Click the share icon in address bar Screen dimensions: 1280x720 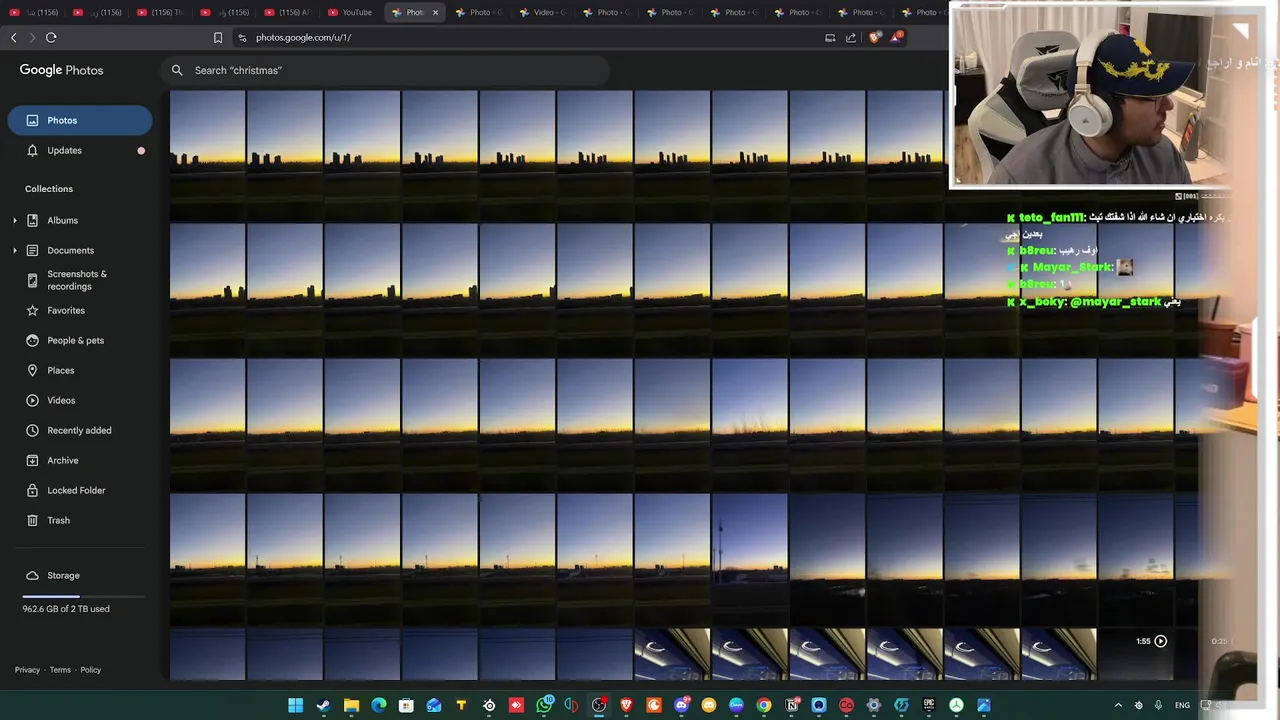[851, 37]
